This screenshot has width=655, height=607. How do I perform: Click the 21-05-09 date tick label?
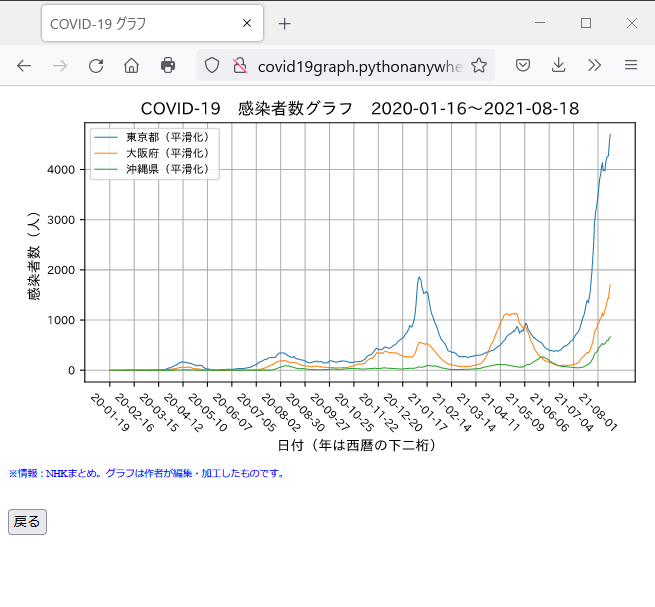click(525, 412)
